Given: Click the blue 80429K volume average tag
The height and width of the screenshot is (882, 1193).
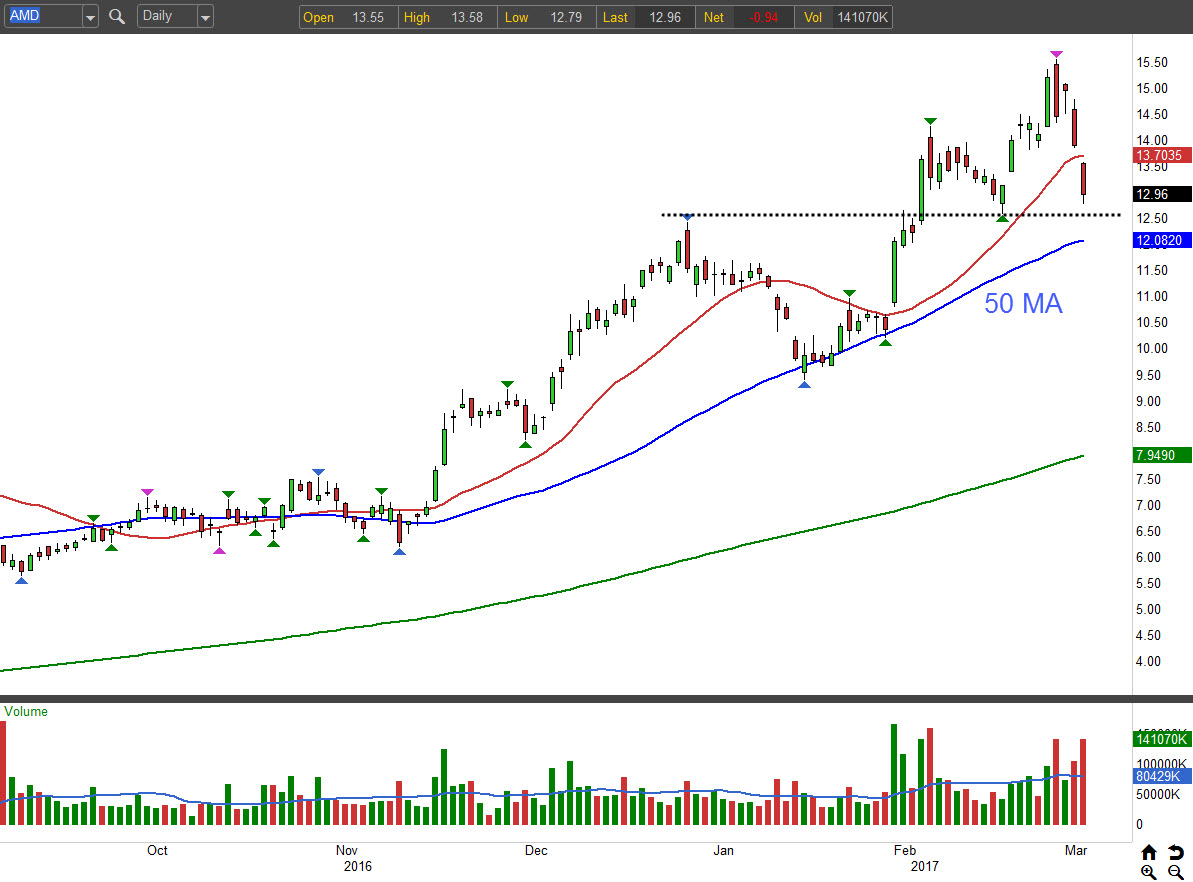Looking at the screenshot, I should click(1162, 776).
